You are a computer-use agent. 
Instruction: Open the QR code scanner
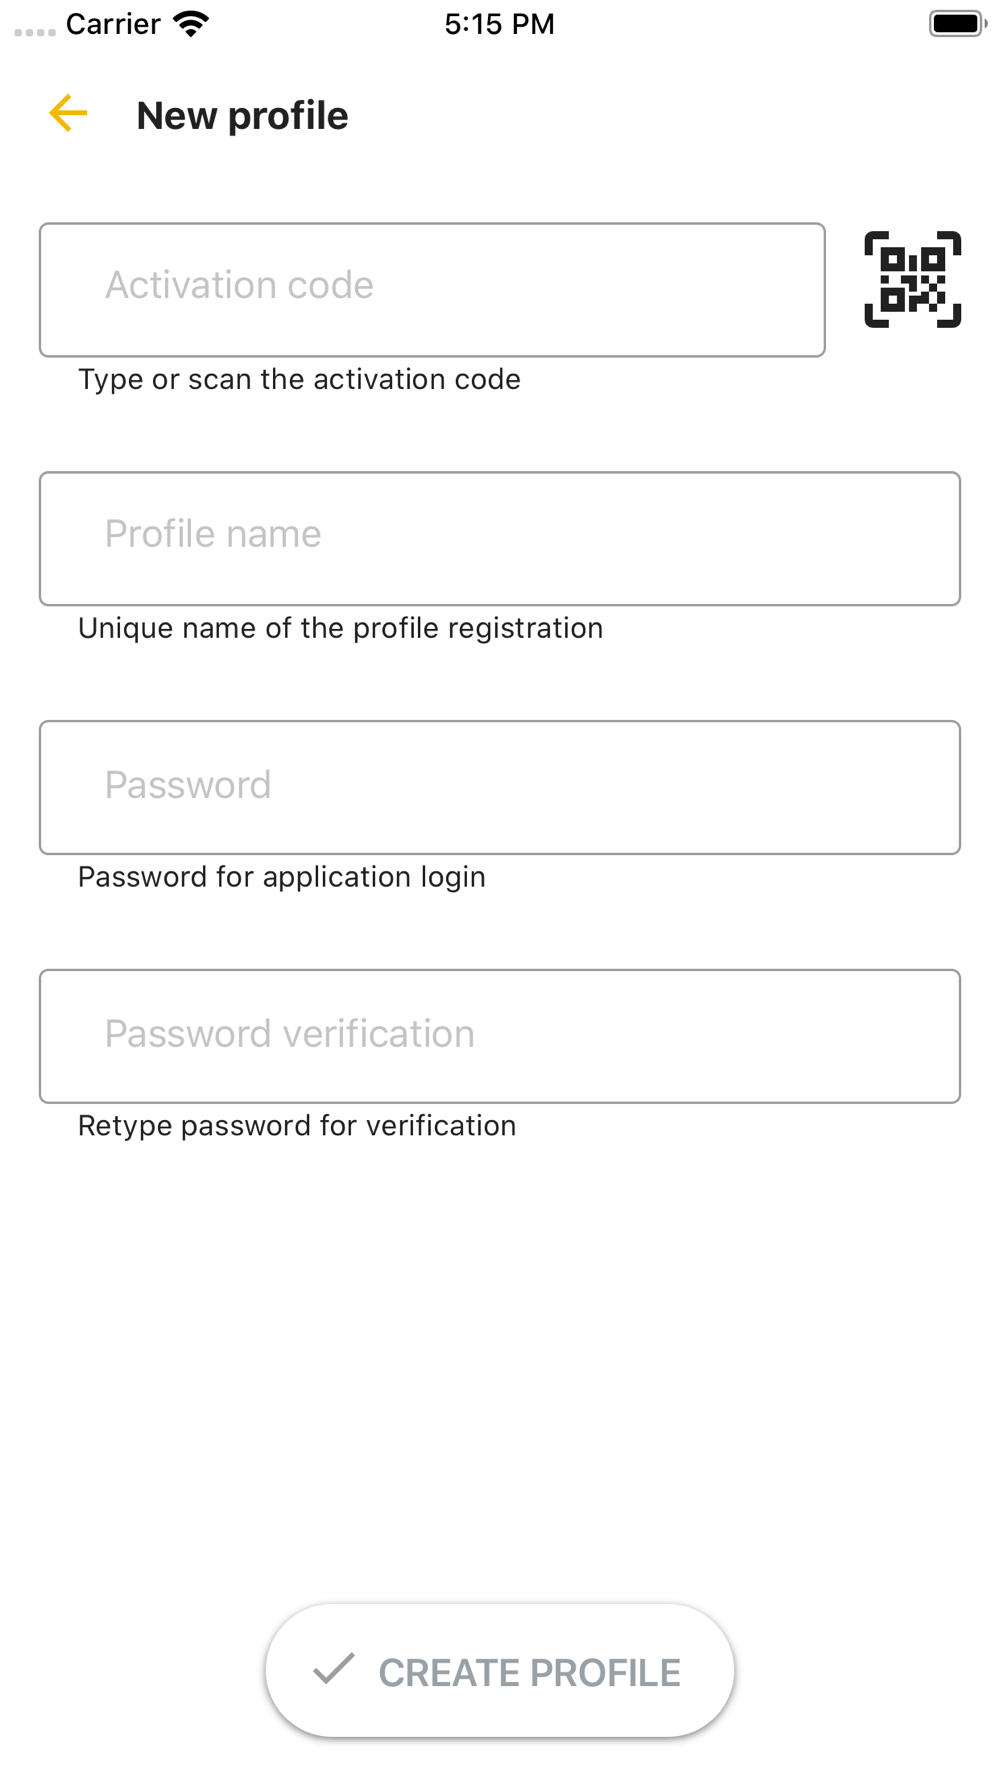pyautogui.click(x=912, y=279)
